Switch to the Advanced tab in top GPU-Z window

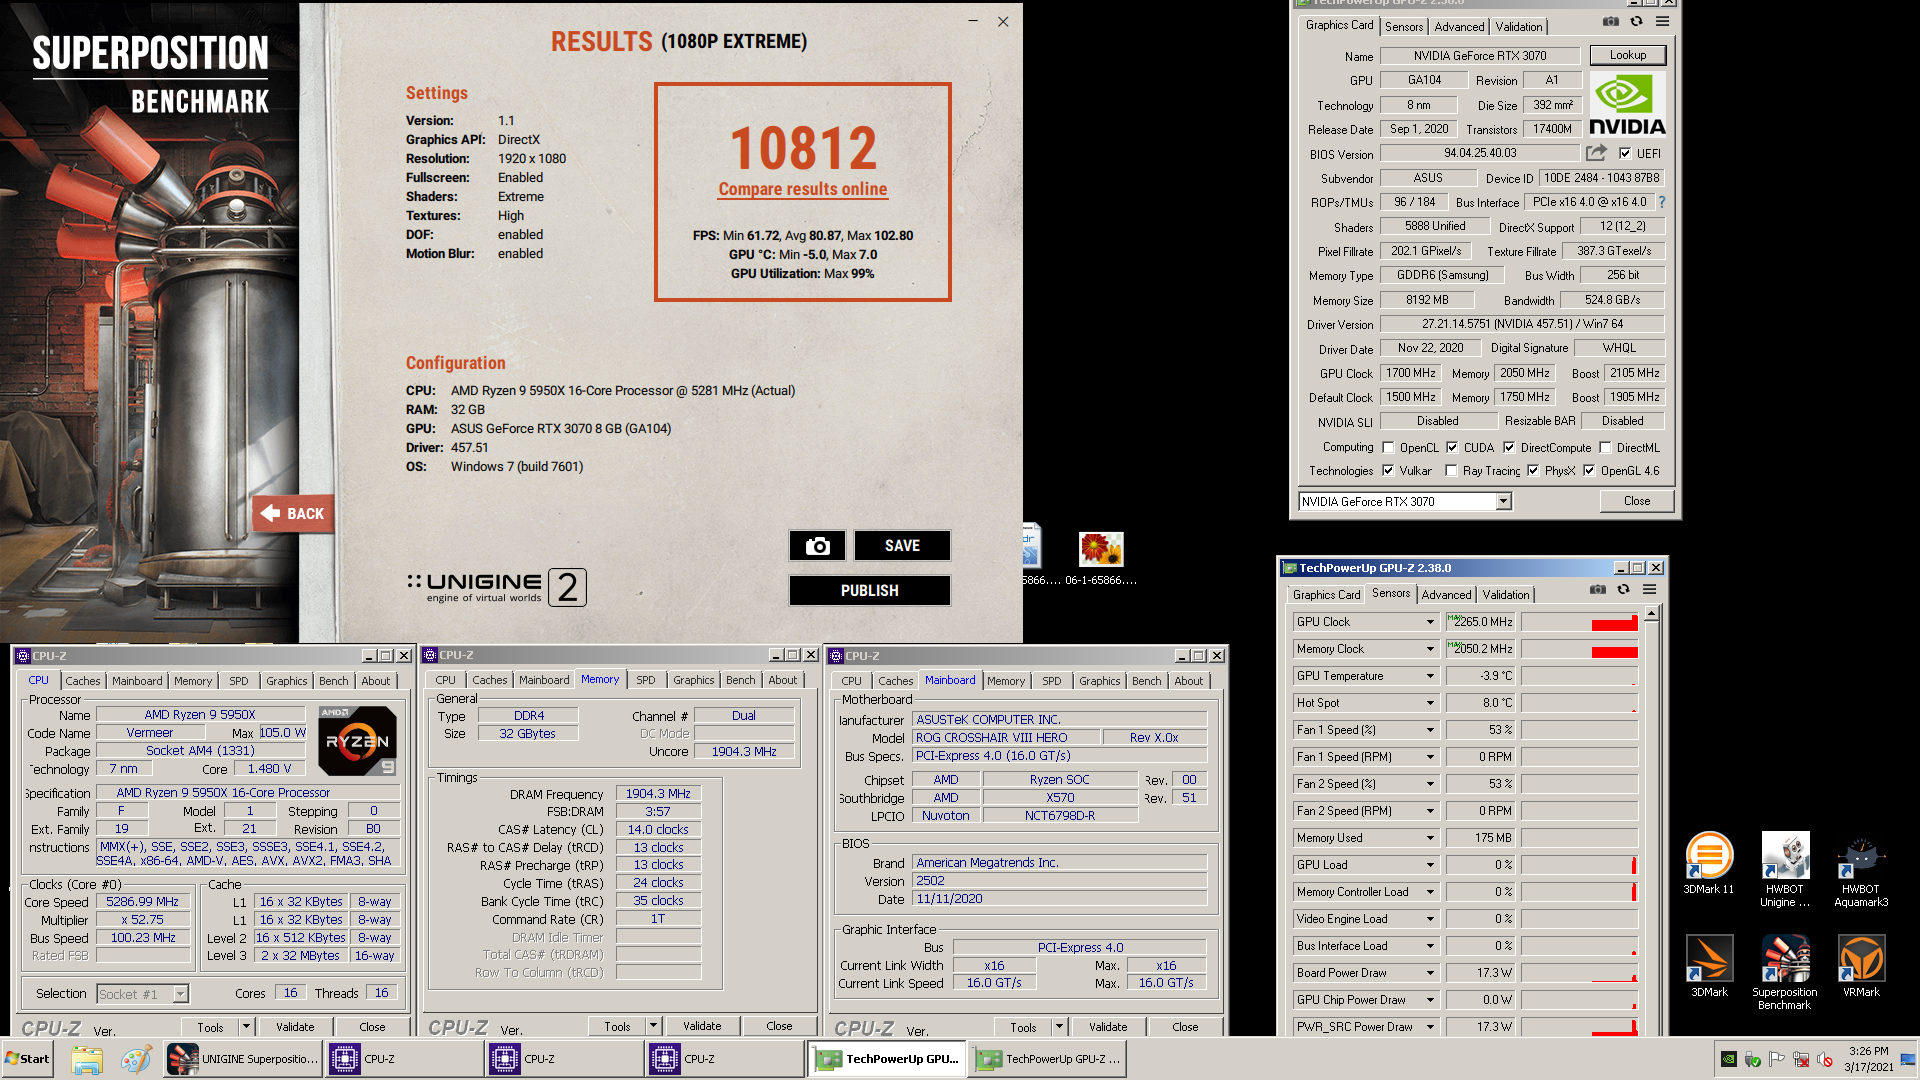tap(1459, 27)
